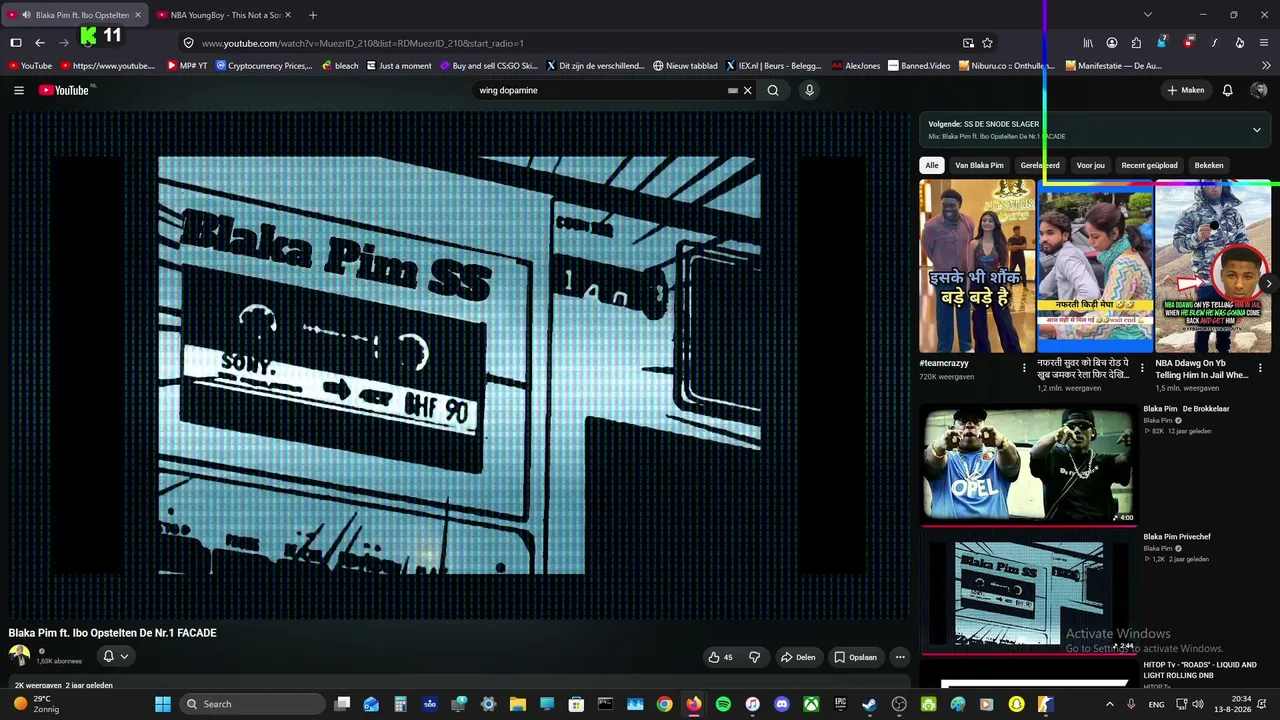
Task: Open Blaka Pim De Brokkelaar thumbnail
Action: (1028, 463)
